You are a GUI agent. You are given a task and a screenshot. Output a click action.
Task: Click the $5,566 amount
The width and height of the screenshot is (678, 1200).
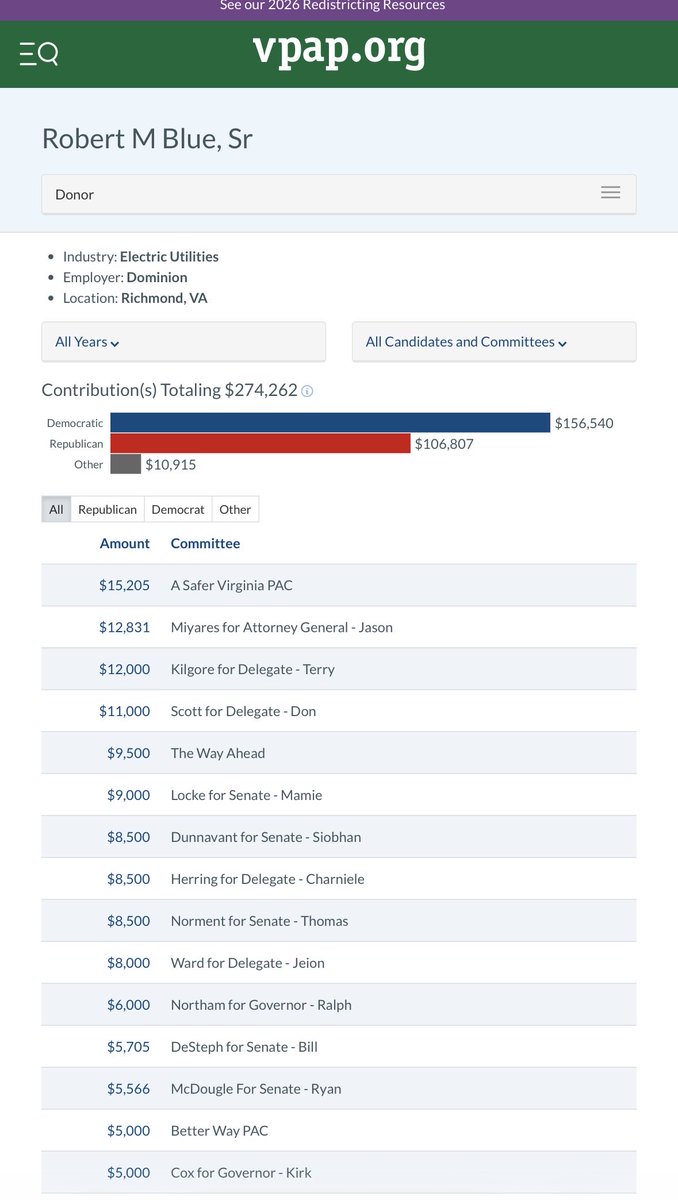pyautogui.click(x=128, y=1089)
